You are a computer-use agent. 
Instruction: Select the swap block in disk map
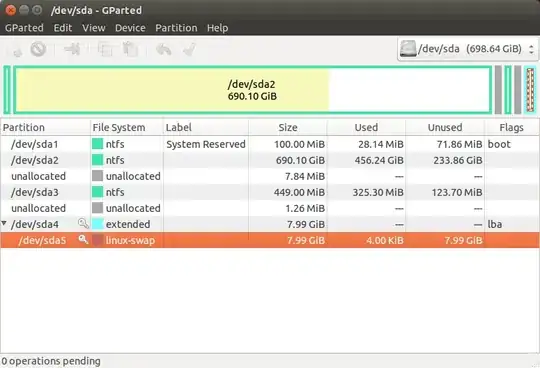point(530,90)
